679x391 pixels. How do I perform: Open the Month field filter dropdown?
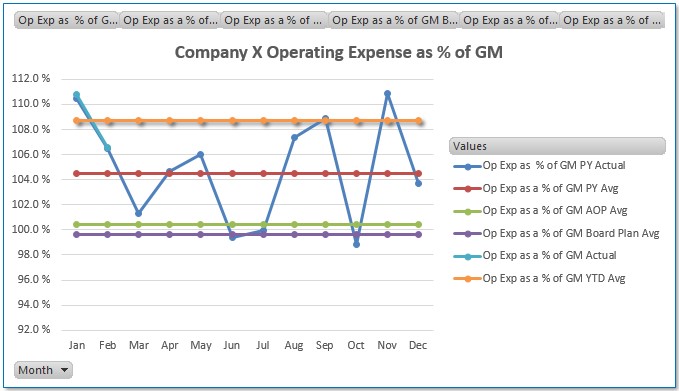pyautogui.click(x=43, y=370)
